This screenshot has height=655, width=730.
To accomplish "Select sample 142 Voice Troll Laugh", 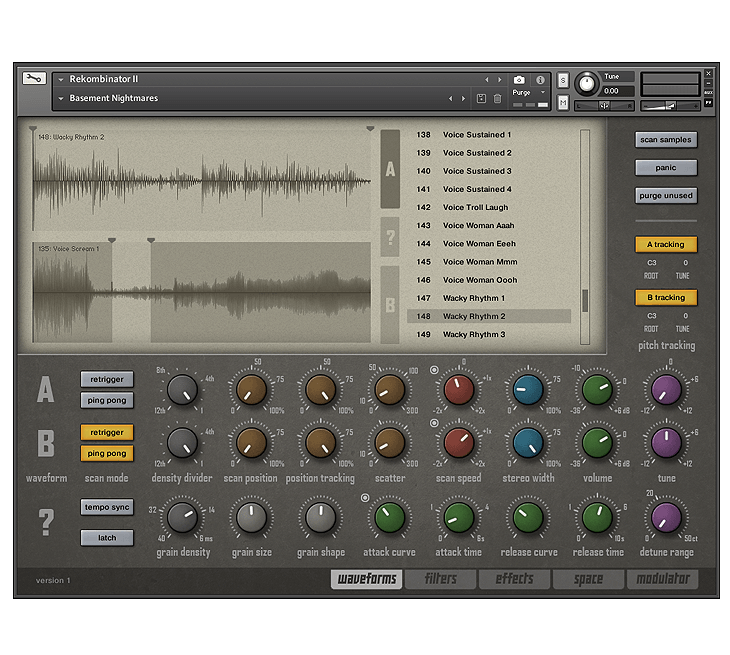I will (x=489, y=208).
